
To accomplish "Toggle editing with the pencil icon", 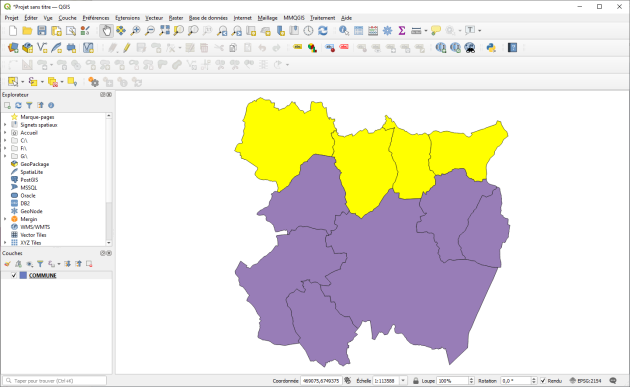I will (127, 48).
